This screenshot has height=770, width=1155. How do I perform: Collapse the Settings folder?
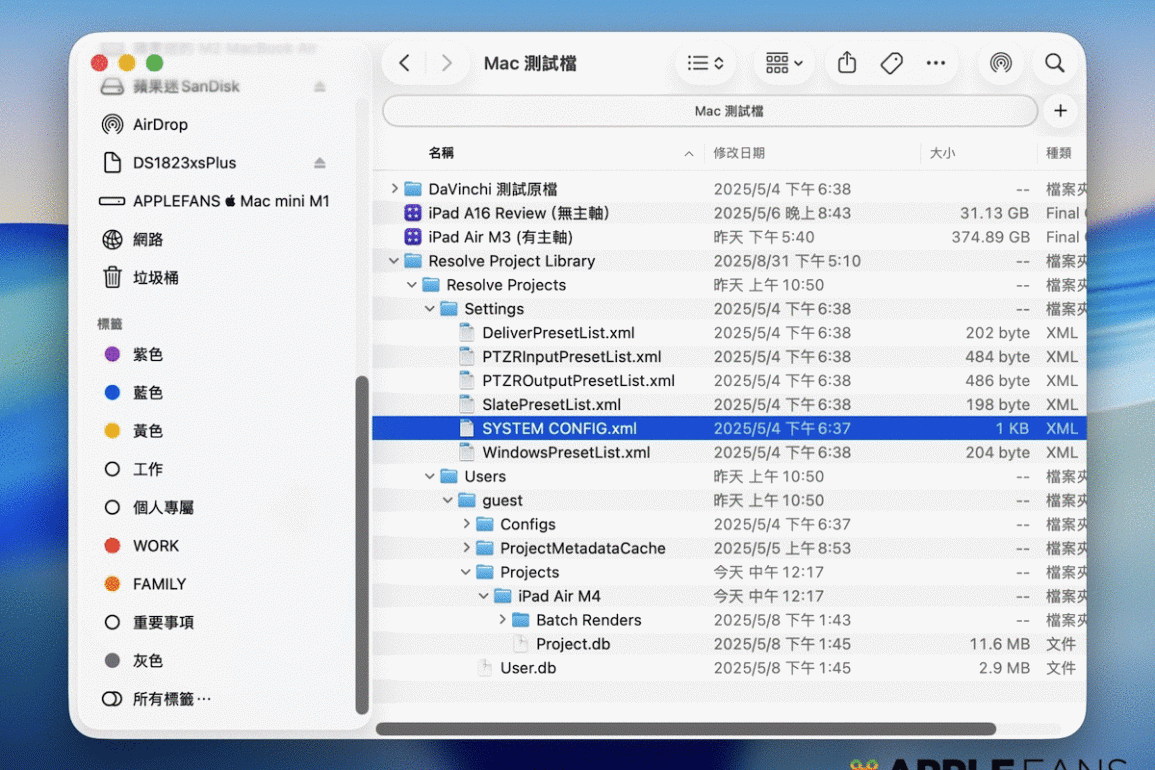click(430, 309)
